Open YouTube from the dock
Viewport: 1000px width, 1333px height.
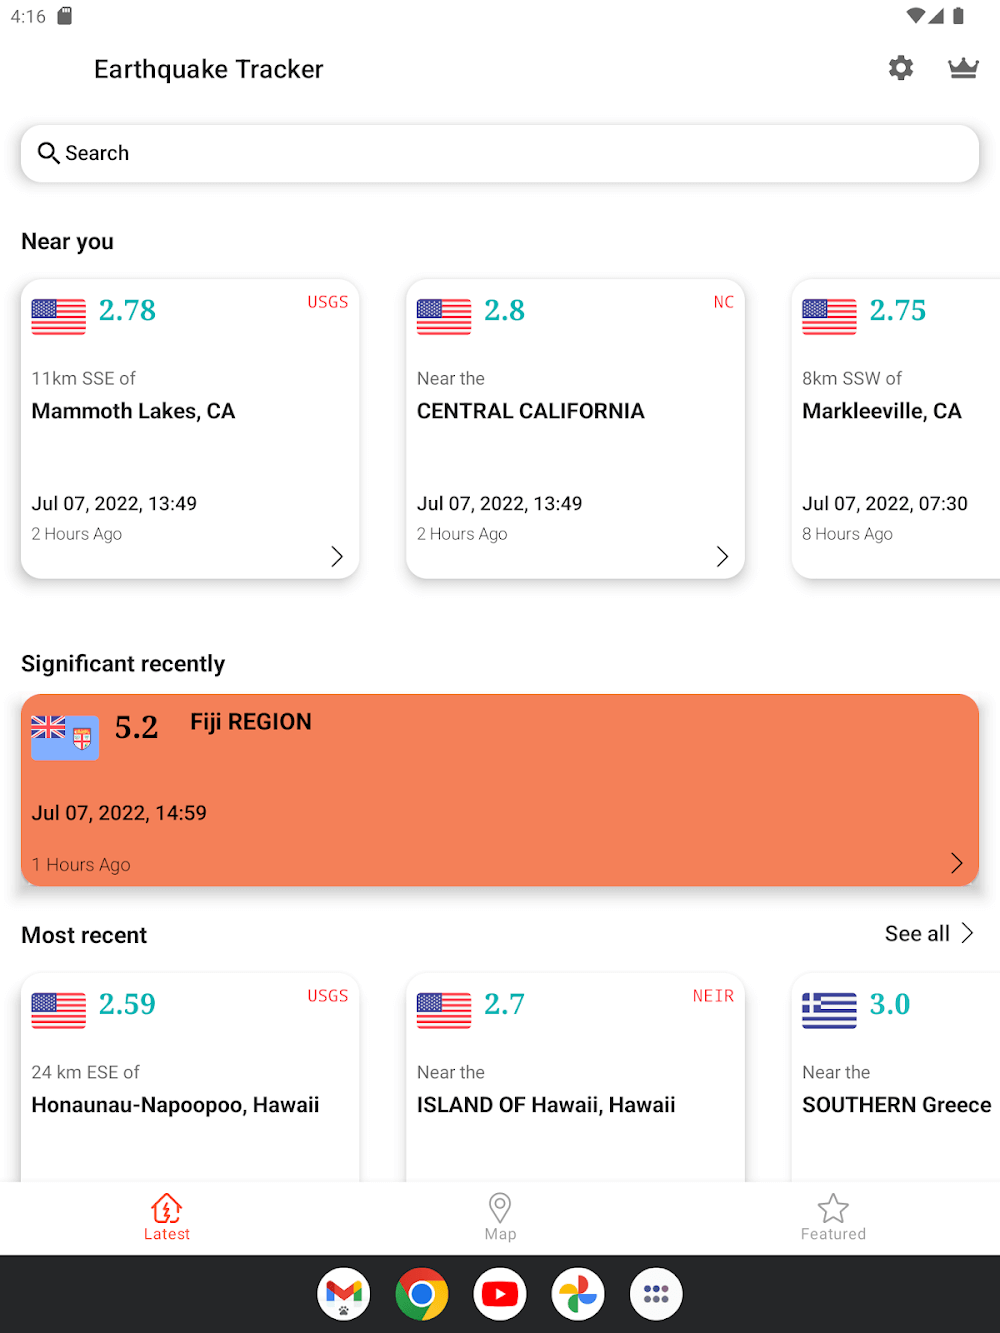click(x=500, y=1294)
